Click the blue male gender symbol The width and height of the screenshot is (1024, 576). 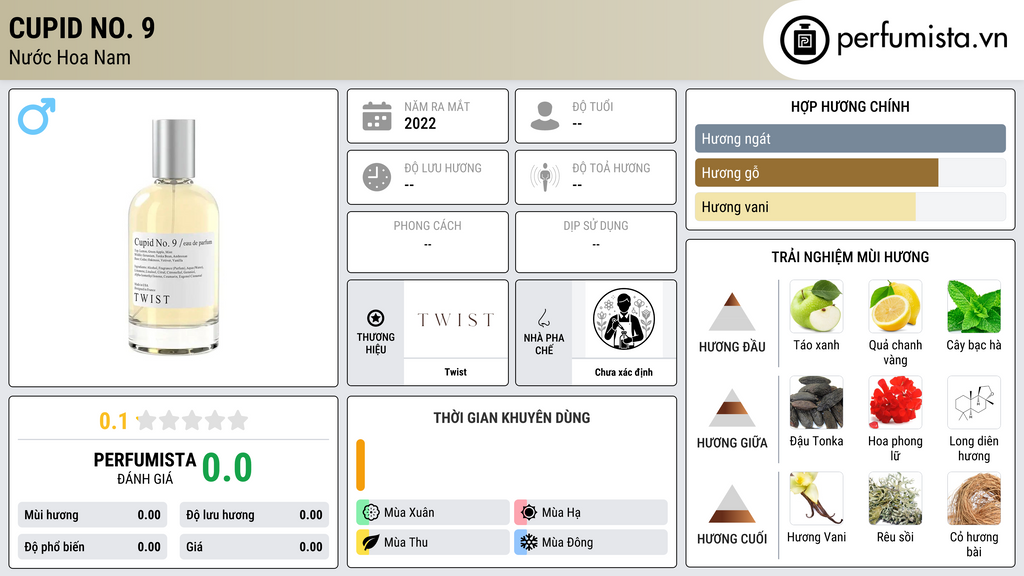click(x=37, y=116)
